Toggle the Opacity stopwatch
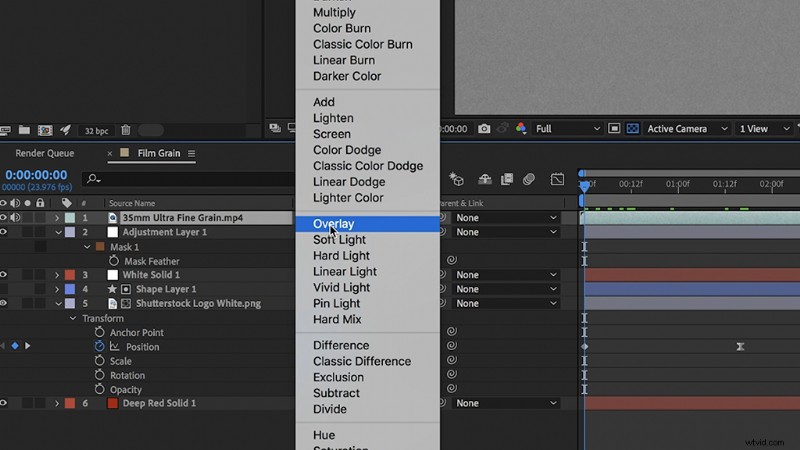The height and width of the screenshot is (450, 800). tap(99, 389)
